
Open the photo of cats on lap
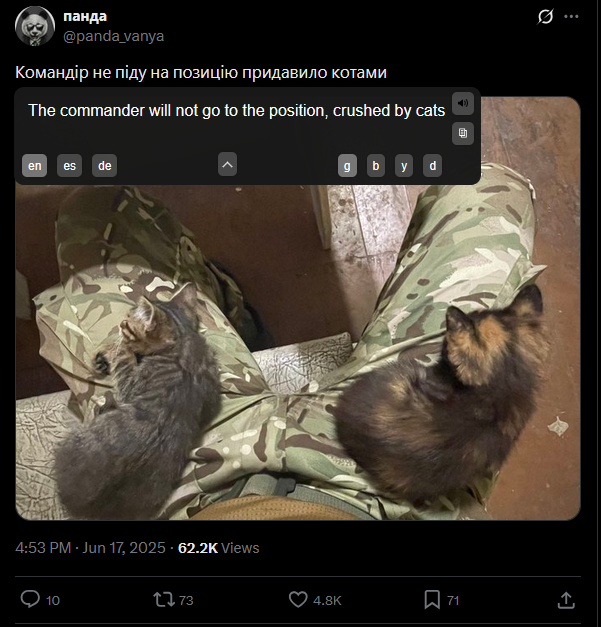(x=298, y=352)
